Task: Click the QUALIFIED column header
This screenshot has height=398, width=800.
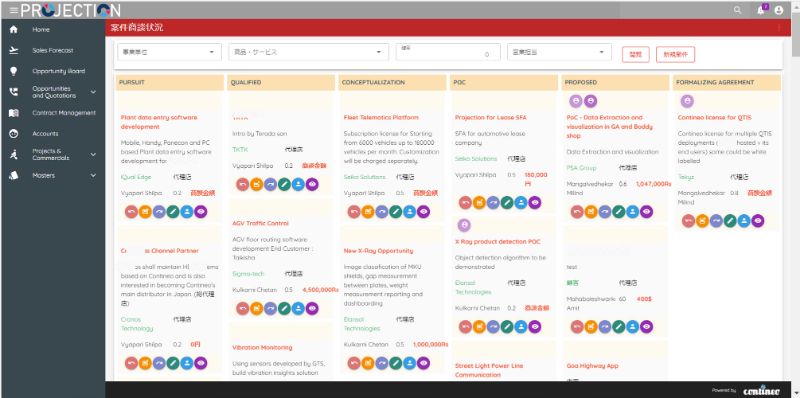Action: coord(281,82)
